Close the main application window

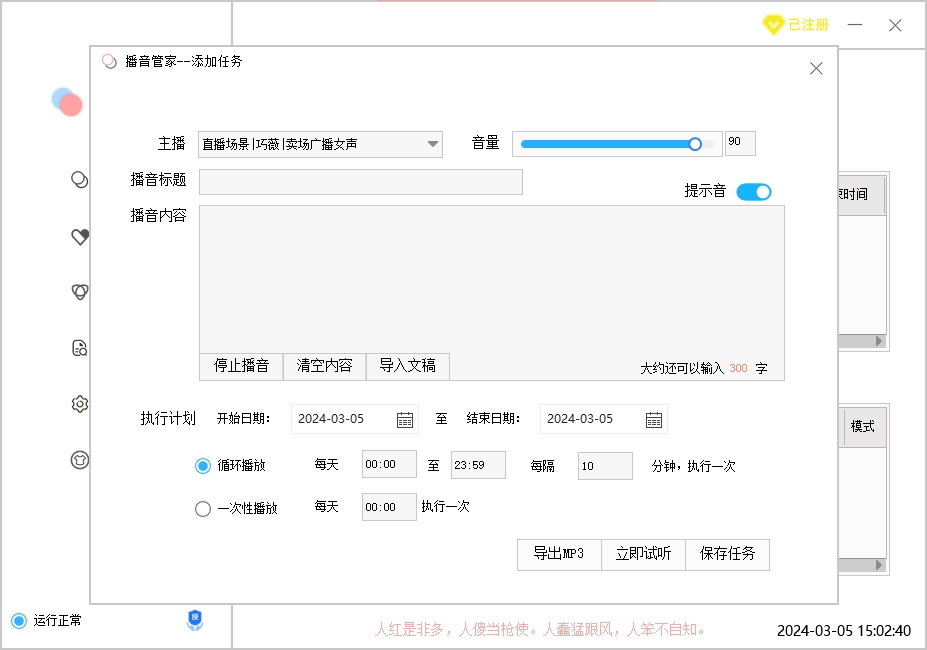tap(895, 25)
